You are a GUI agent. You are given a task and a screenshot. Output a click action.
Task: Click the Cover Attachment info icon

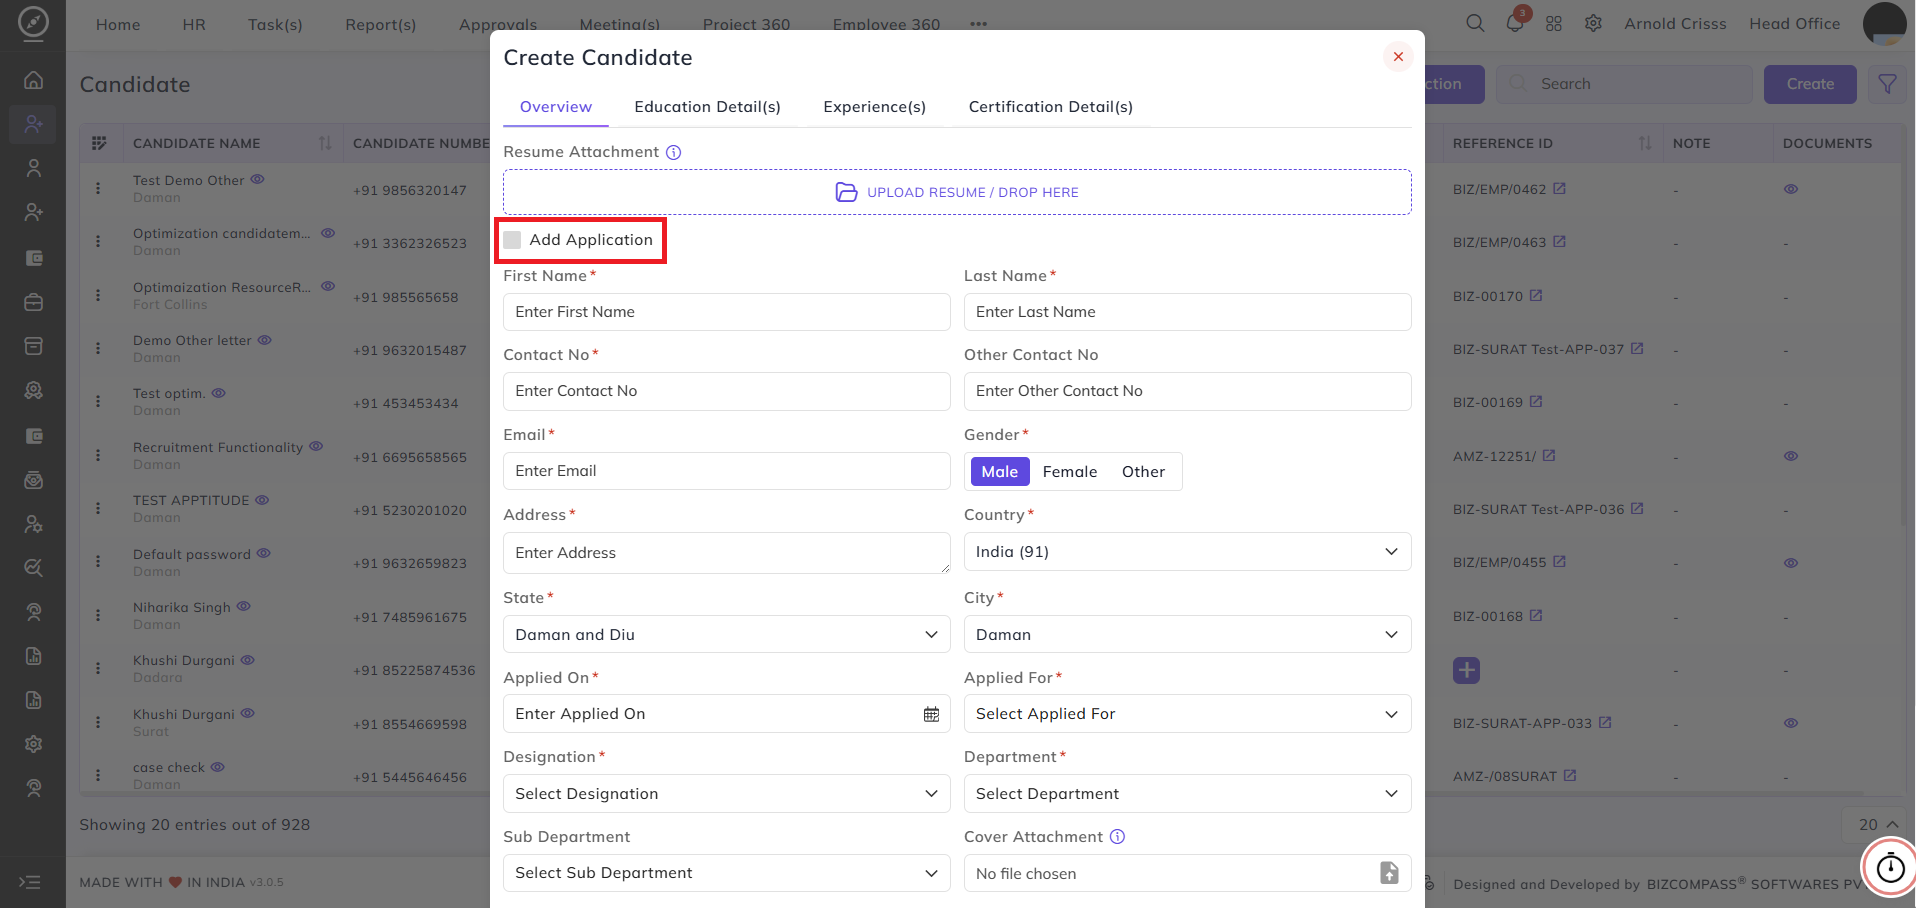pos(1118,837)
